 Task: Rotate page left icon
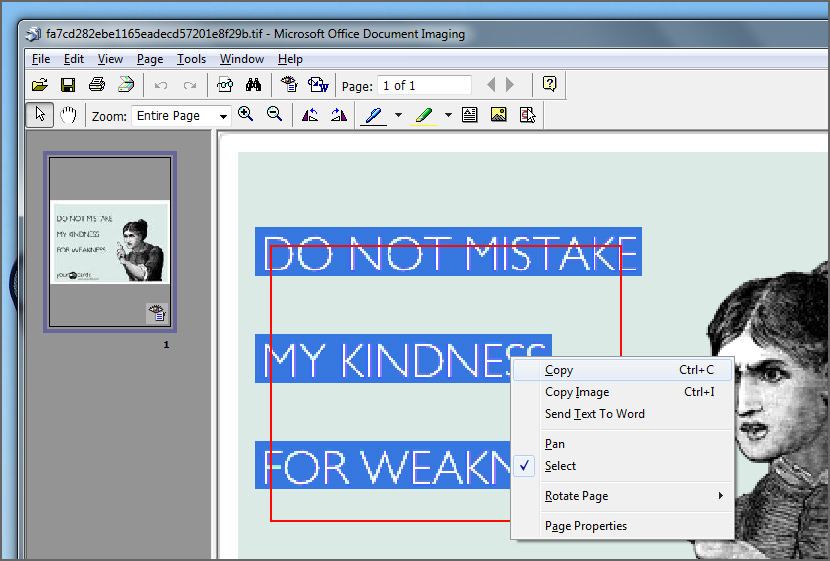coord(310,115)
